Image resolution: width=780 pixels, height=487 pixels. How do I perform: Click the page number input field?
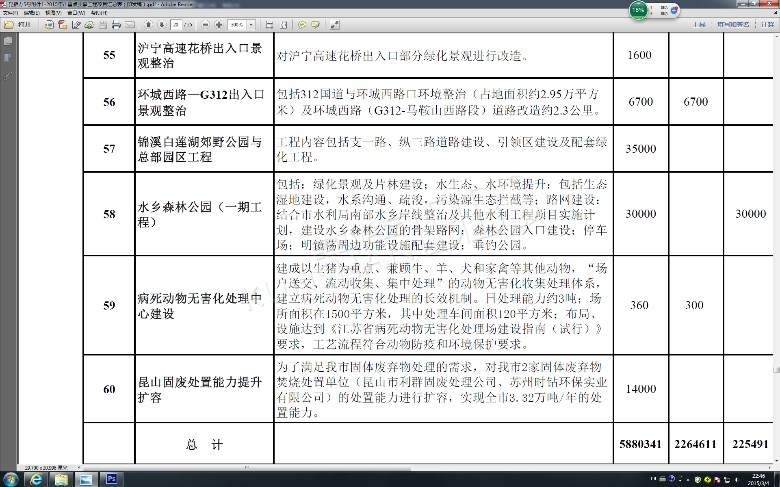[174, 24]
